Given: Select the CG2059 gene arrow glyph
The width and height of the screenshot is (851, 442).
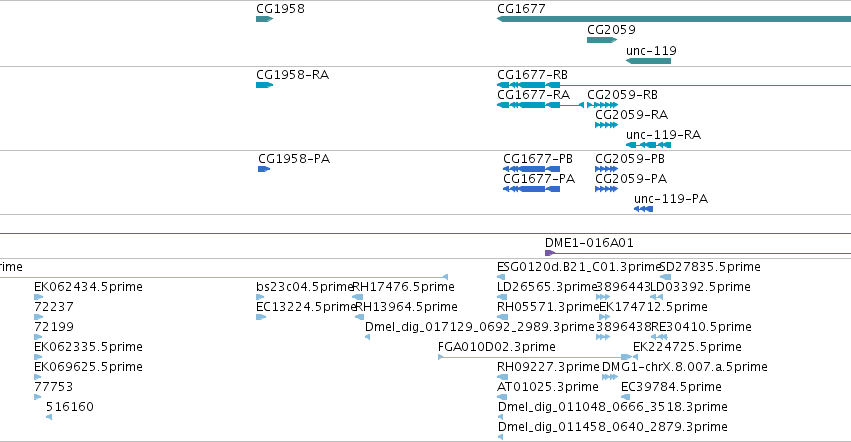Looking at the screenshot, I should 602,40.
